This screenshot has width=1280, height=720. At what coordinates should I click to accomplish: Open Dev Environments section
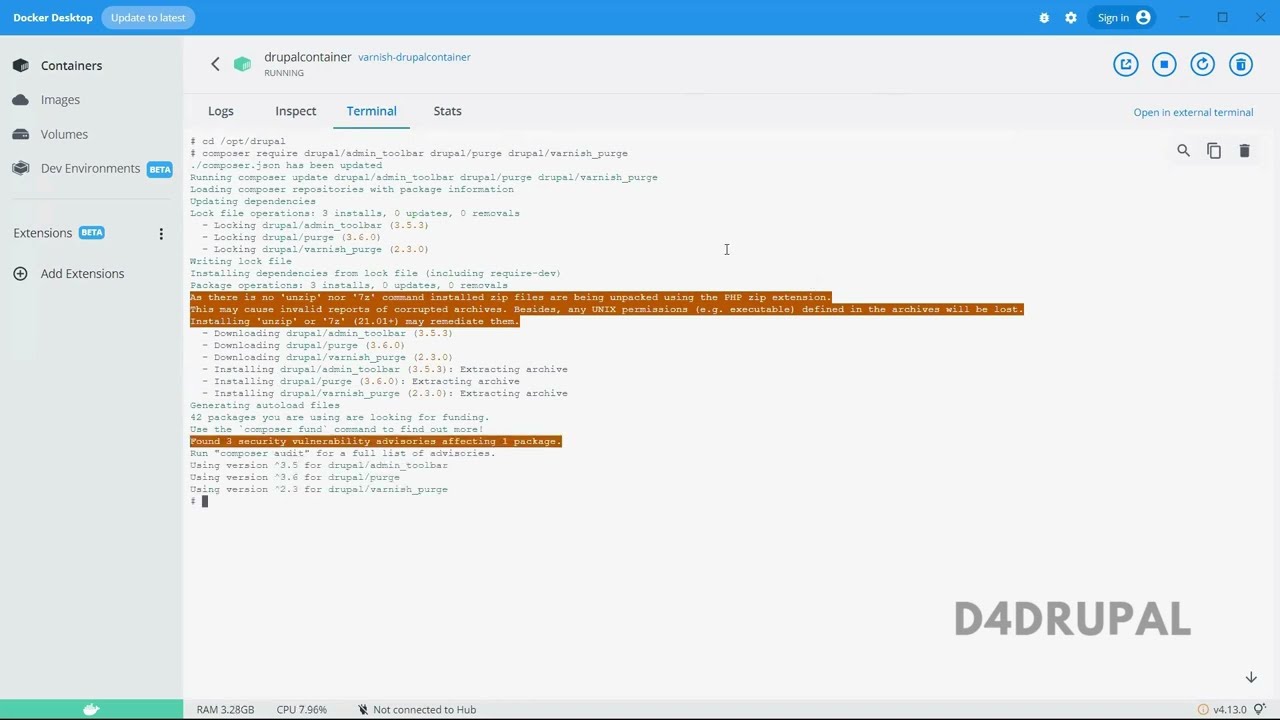(91, 168)
